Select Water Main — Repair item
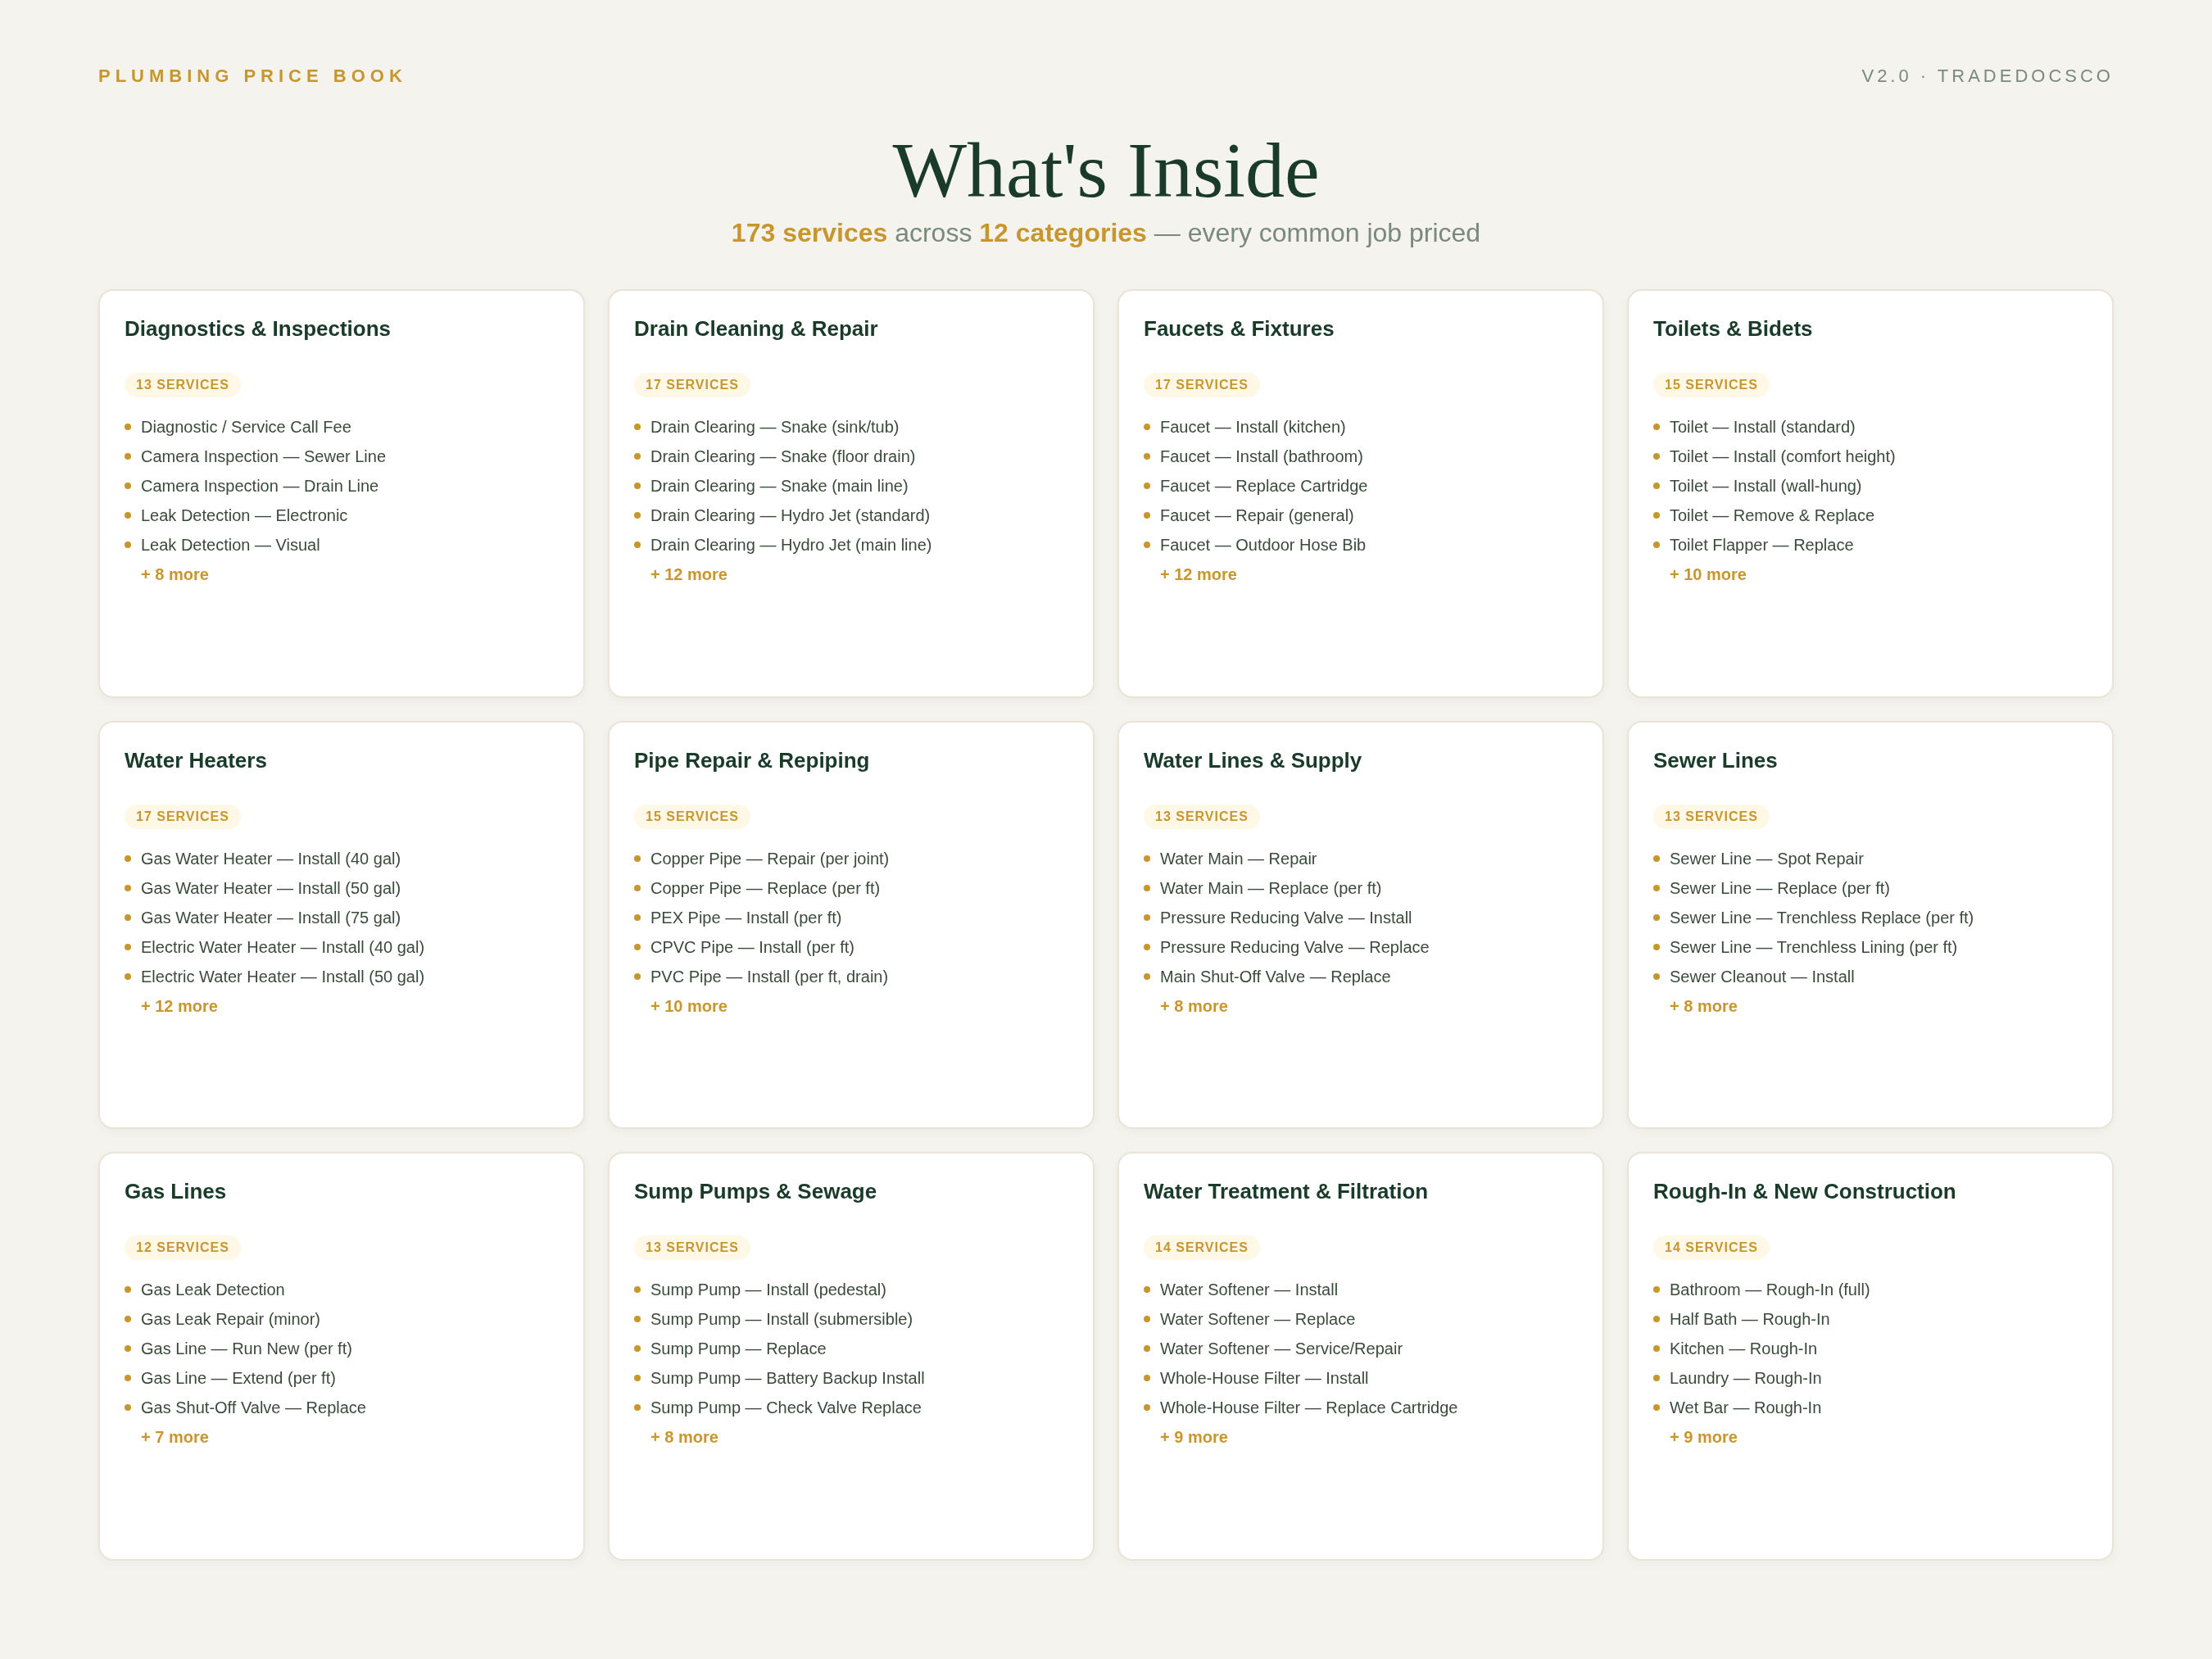Viewport: 2212px width, 1659px height. point(1238,858)
